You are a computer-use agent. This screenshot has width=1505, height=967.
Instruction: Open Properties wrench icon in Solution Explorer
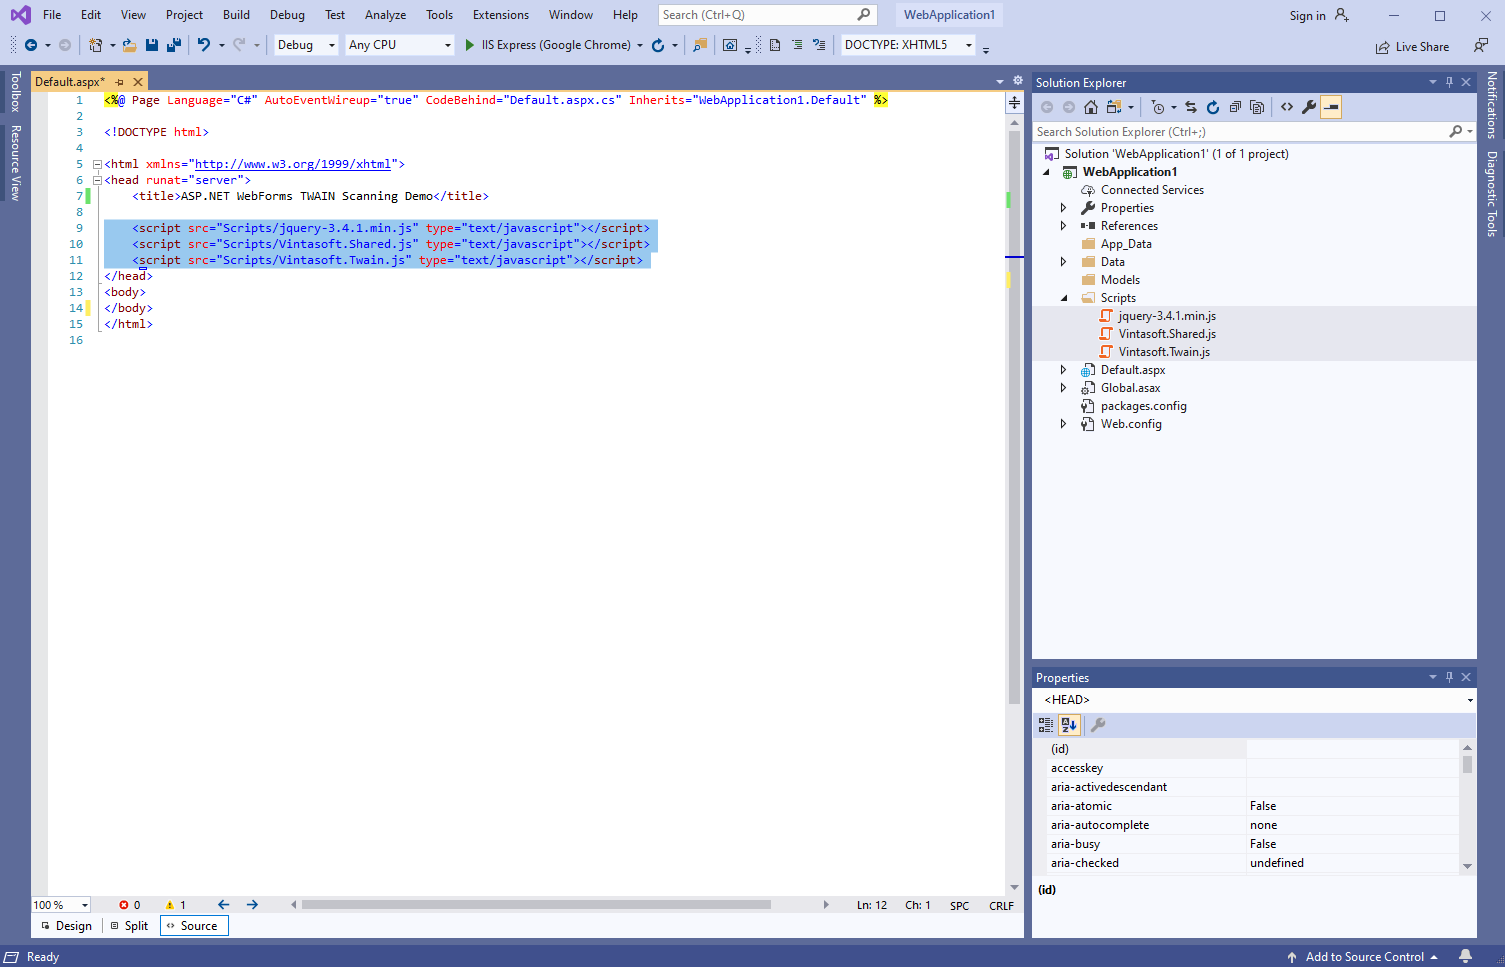[1308, 107]
